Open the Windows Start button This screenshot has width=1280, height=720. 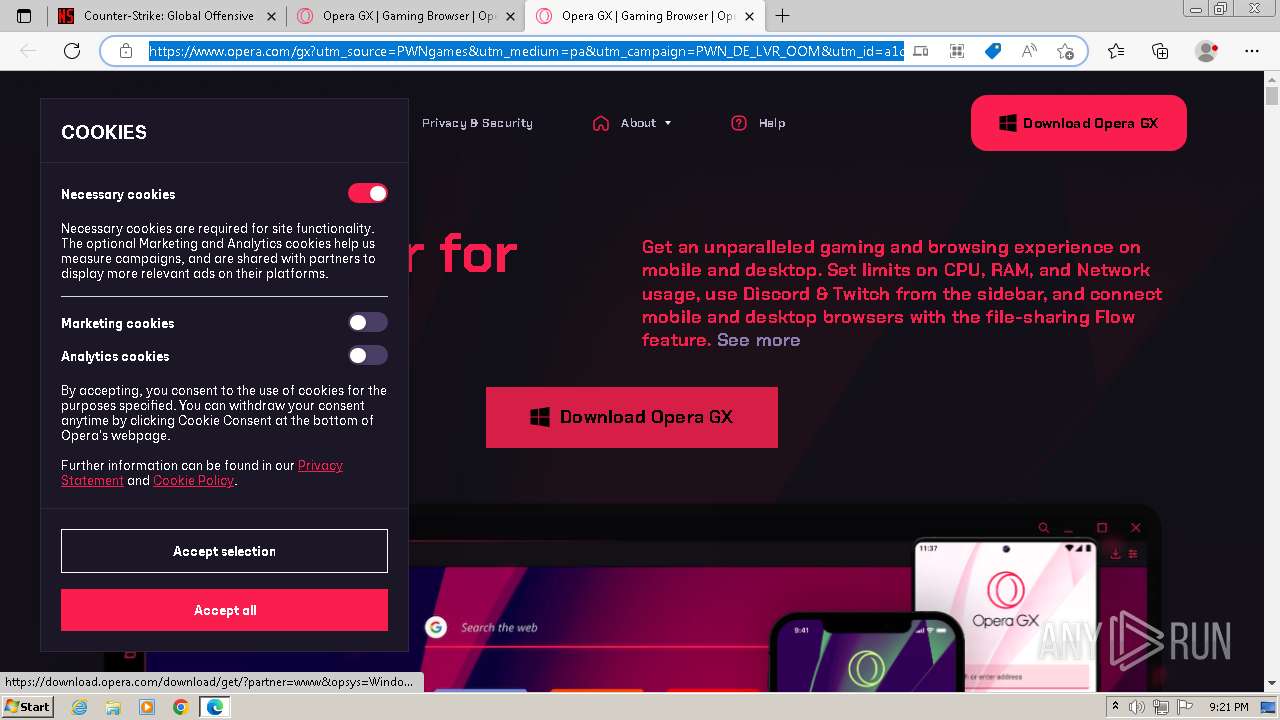pos(28,706)
